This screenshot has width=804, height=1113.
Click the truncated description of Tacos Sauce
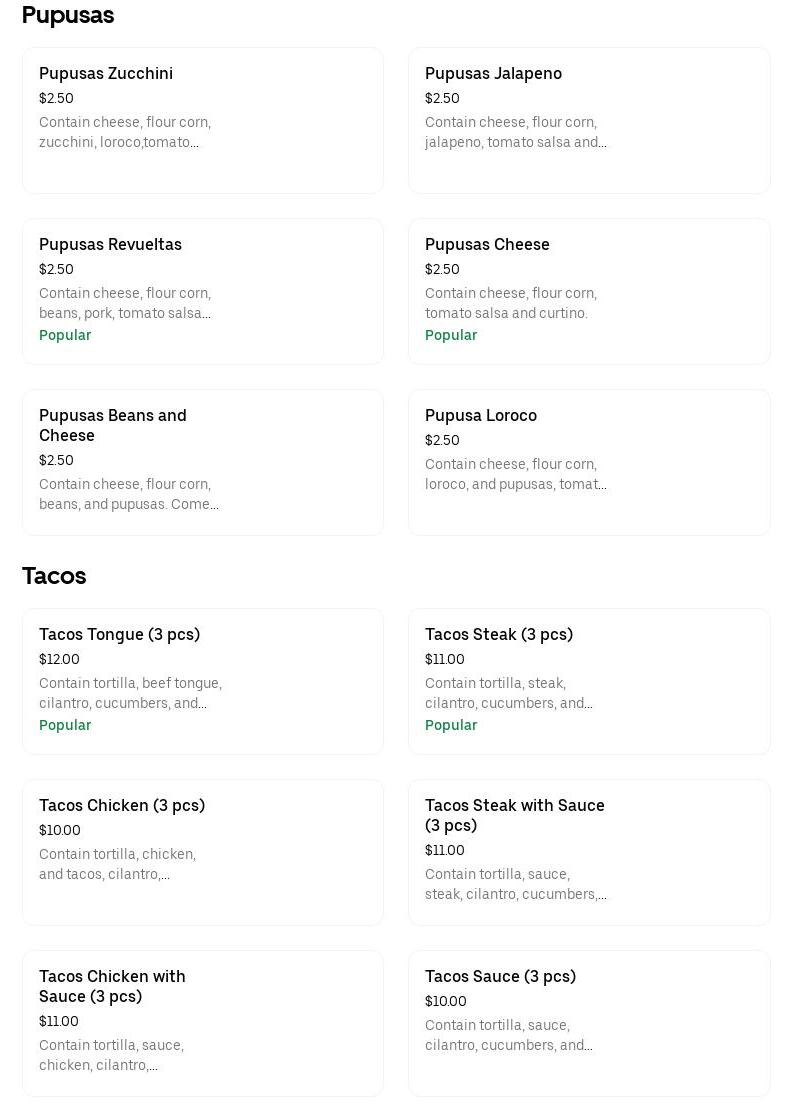coord(508,1035)
